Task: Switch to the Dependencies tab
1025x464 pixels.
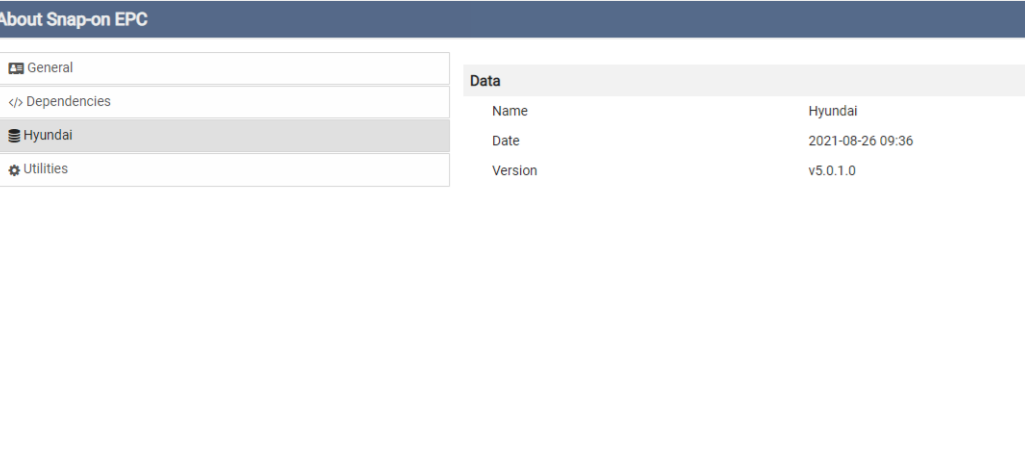Action: (68, 102)
